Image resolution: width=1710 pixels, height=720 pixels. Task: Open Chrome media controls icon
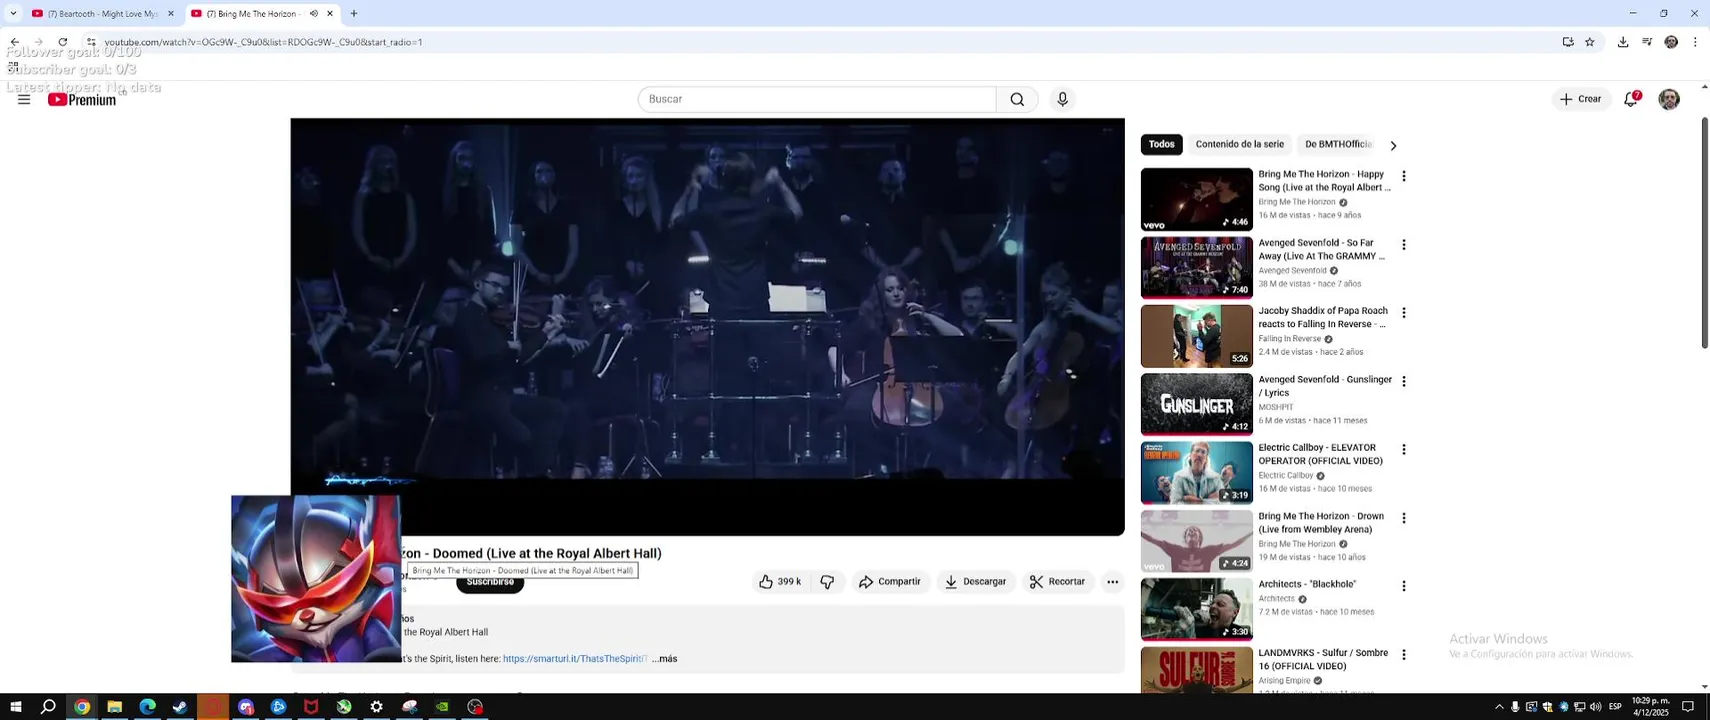(1647, 42)
